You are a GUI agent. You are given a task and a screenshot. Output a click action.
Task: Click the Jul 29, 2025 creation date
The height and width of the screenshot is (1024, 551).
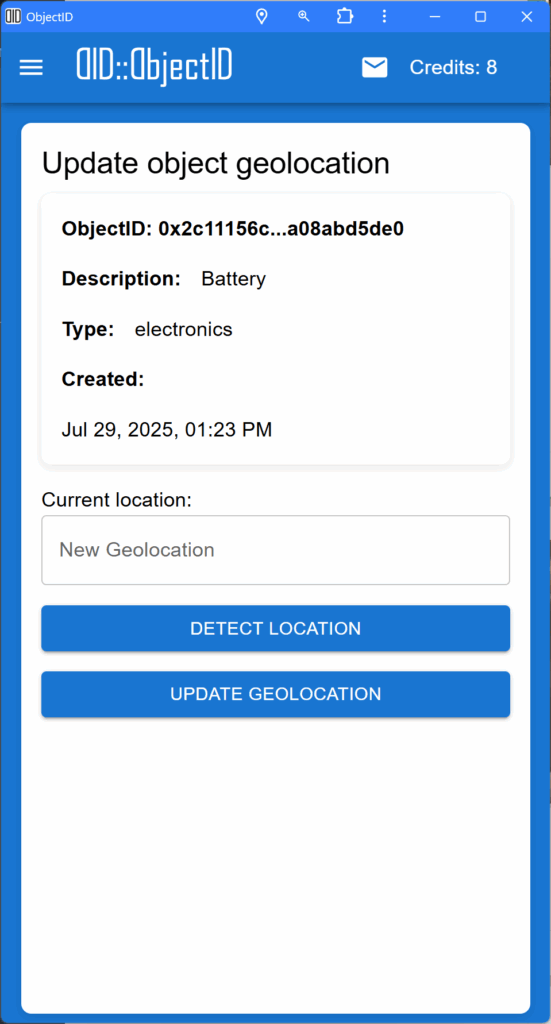(167, 430)
